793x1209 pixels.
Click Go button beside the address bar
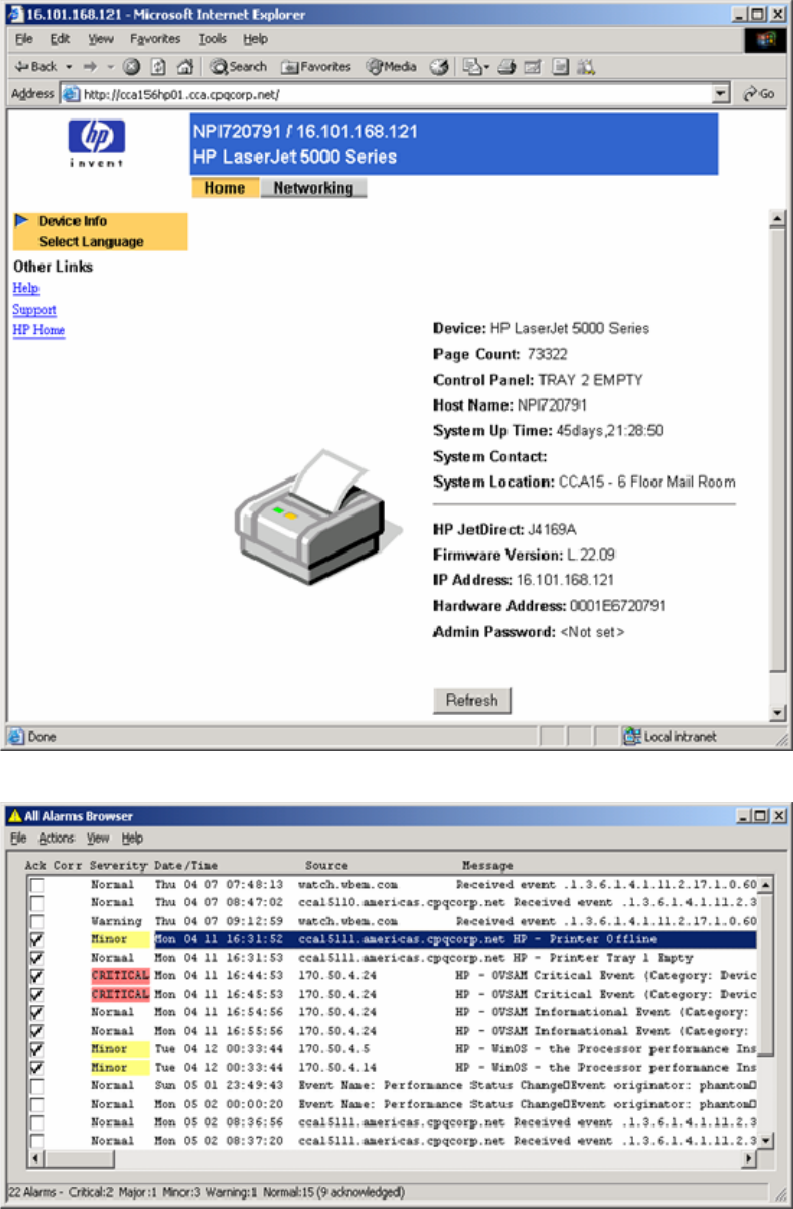(x=759, y=94)
